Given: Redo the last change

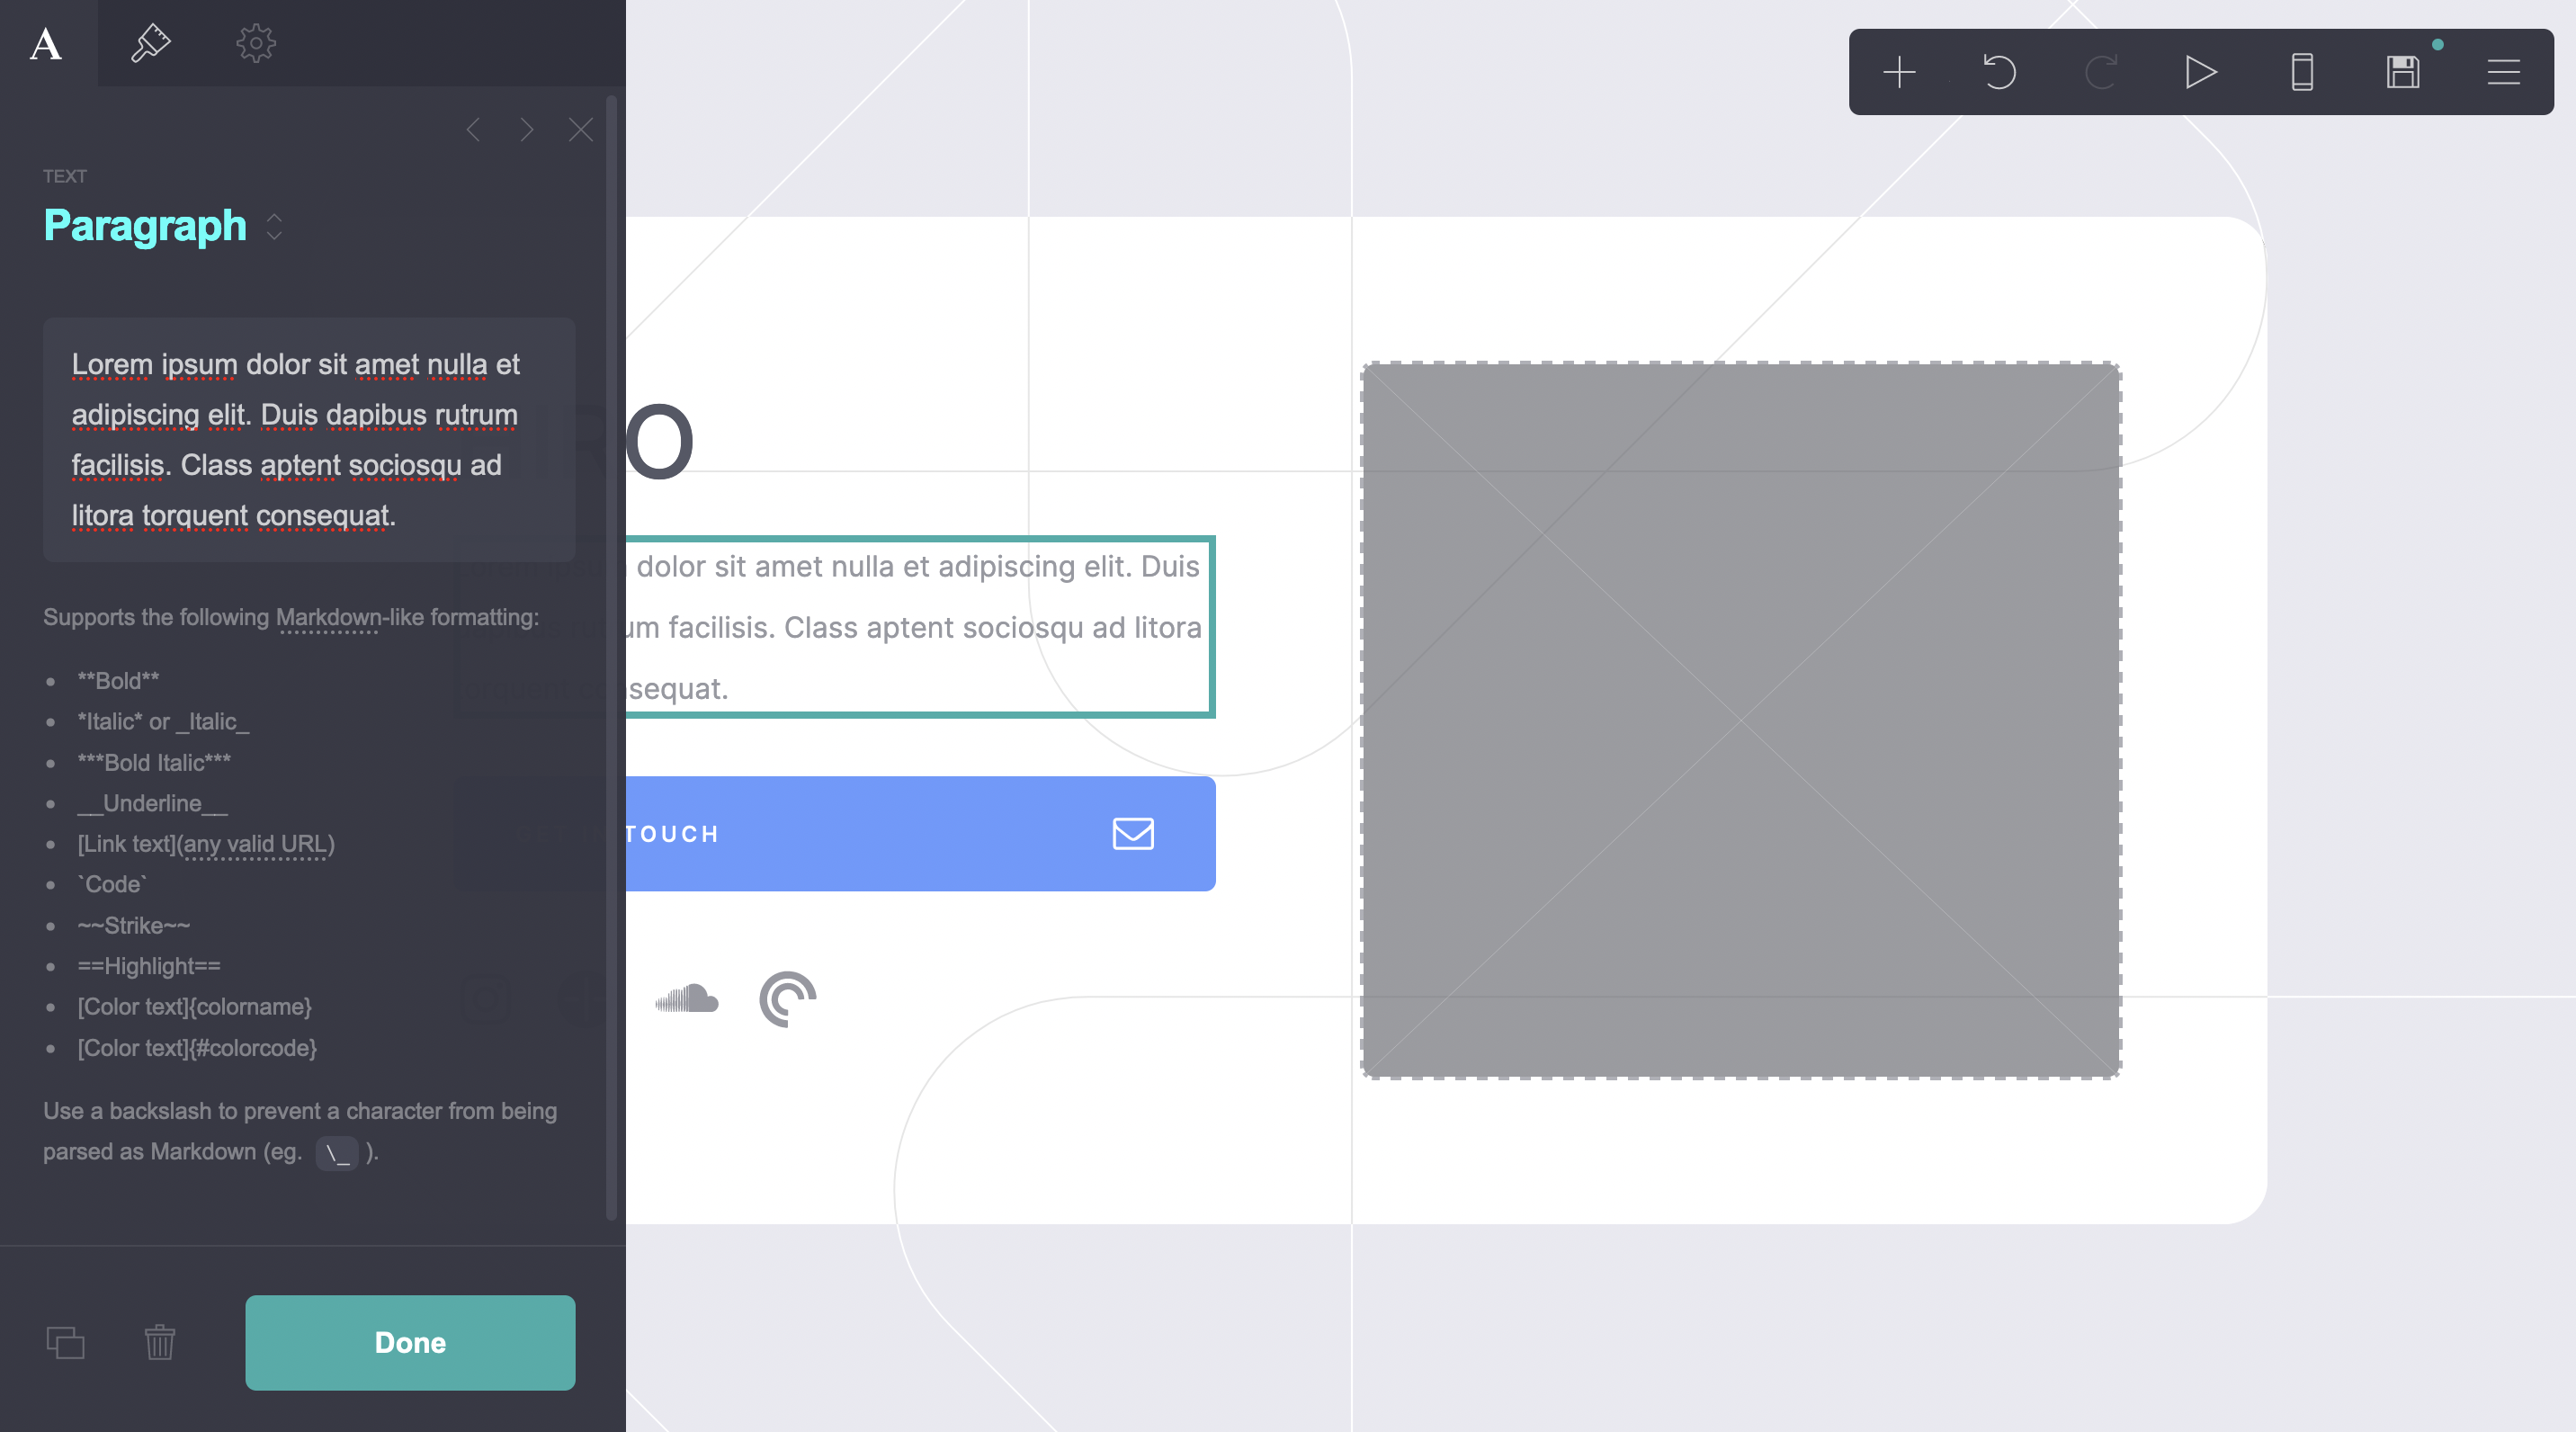Looking at the screenshot, I should pos(2100,71).
